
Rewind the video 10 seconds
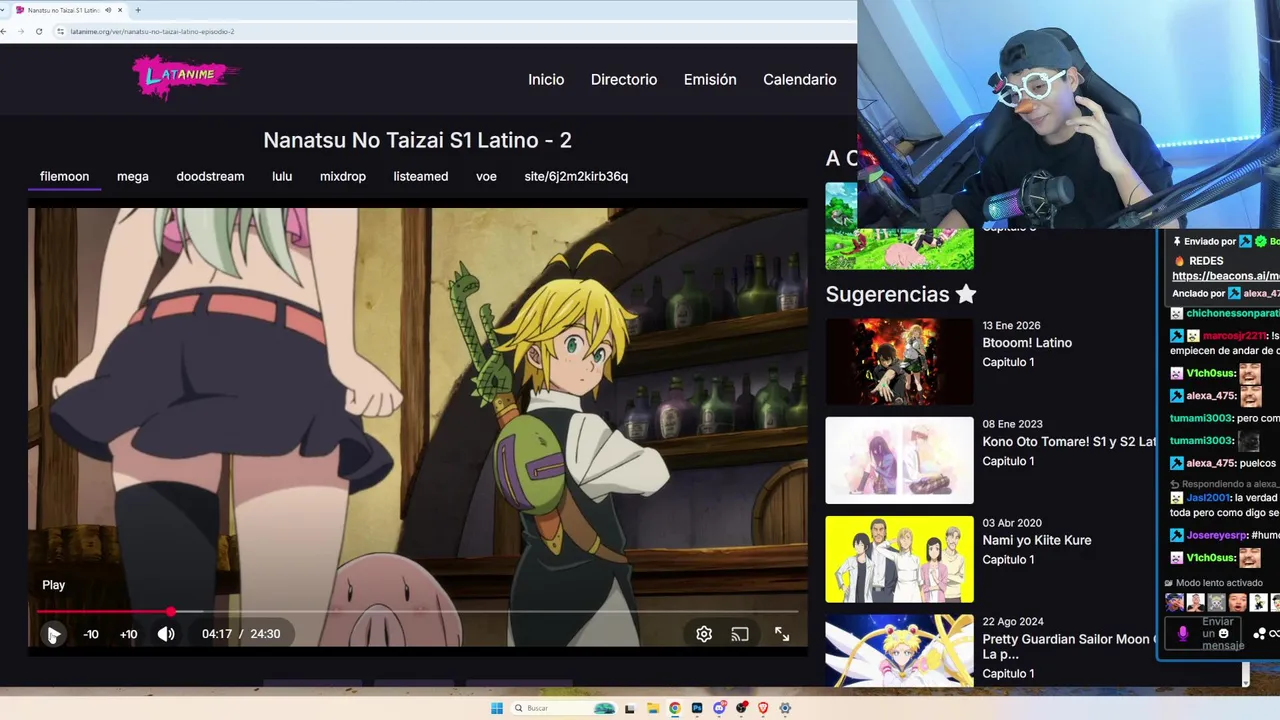pos(91,634)
